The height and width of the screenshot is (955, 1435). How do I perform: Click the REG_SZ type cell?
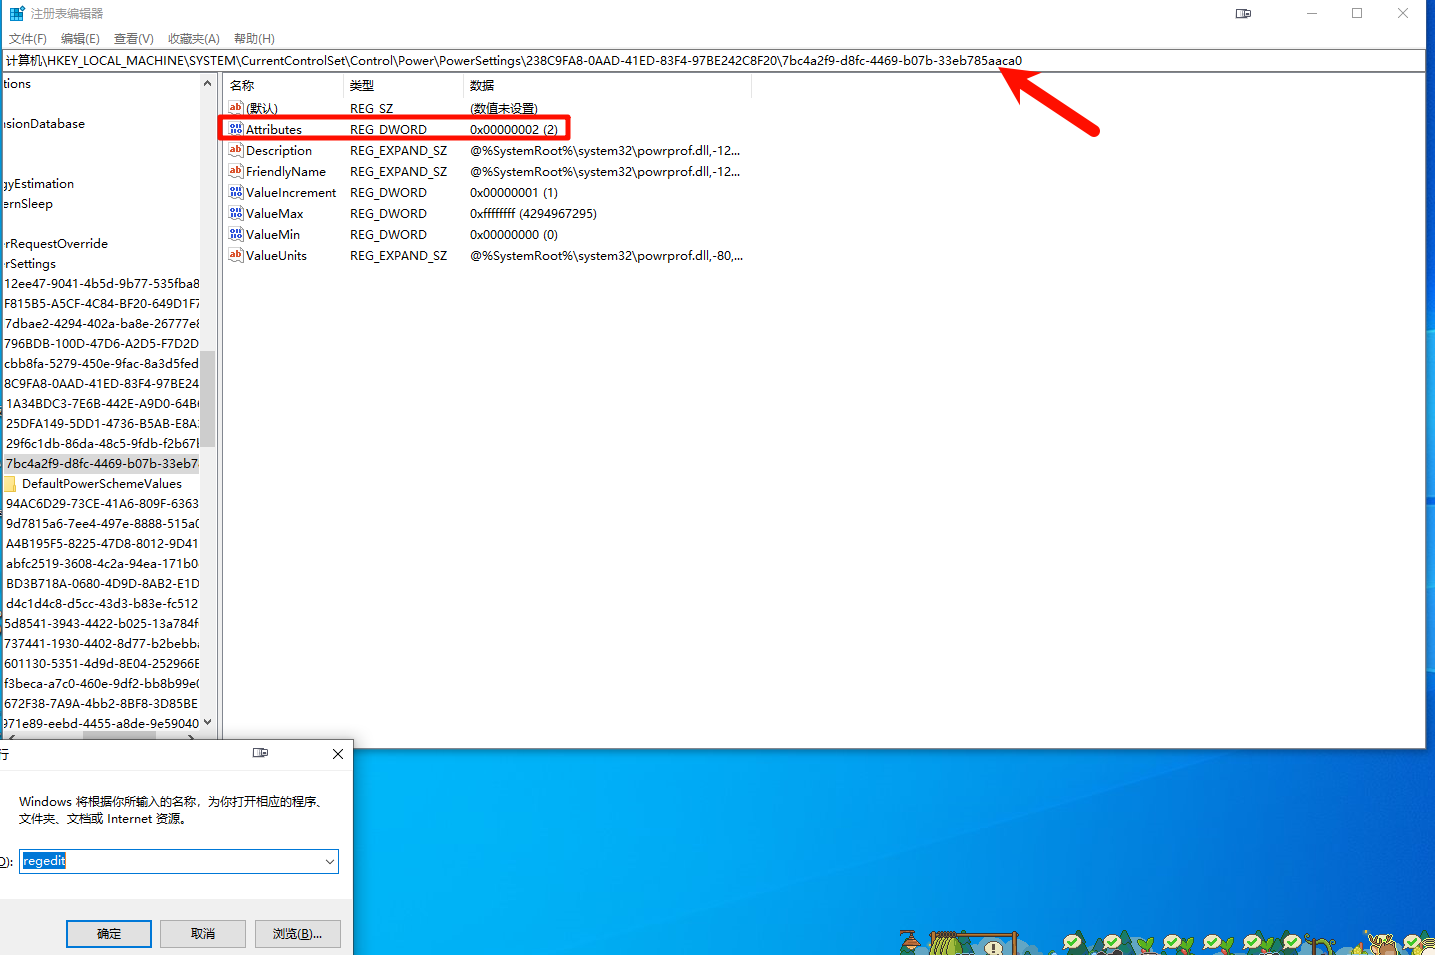click(x=372, y=108)
